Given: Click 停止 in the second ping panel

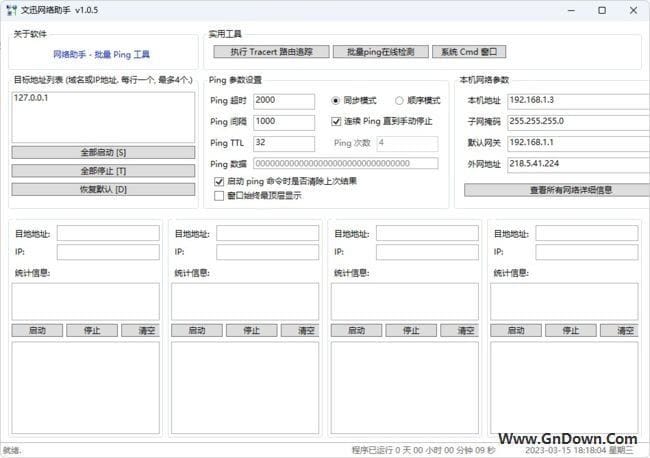Looking at the screenshot, I should (252, 330).
